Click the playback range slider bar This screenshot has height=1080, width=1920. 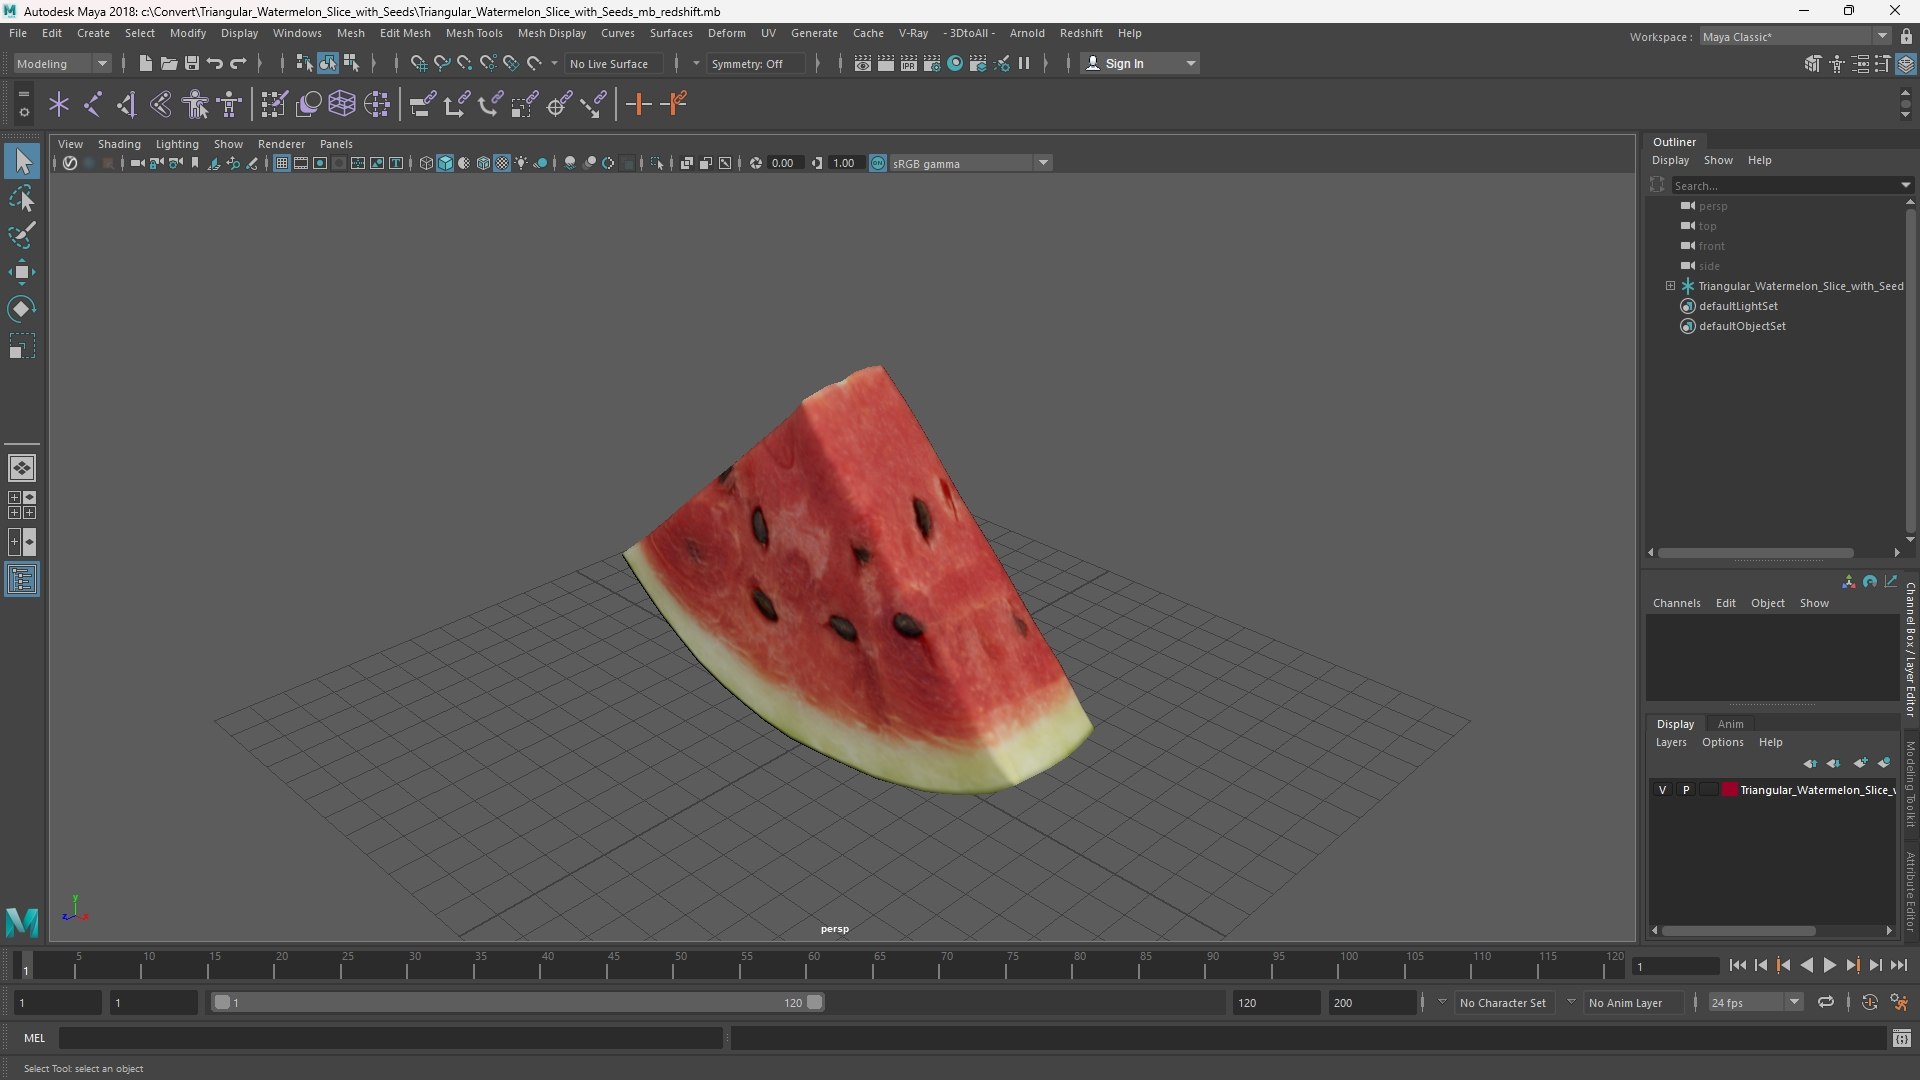[x=518, y=1002]
